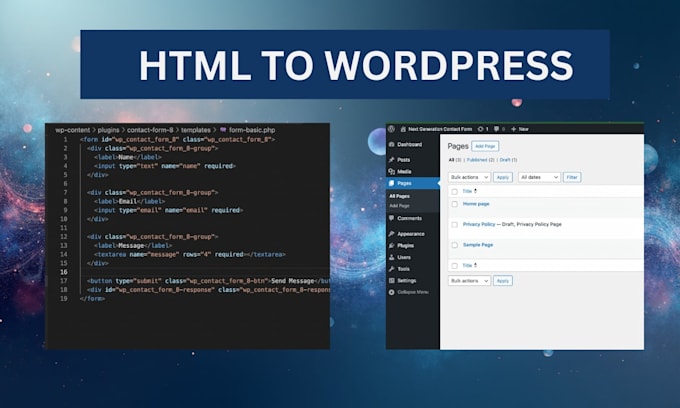Click the Comments bubble icon in sidebar
680x408 pixels.
pyautogui.click(x=392, y=218)
